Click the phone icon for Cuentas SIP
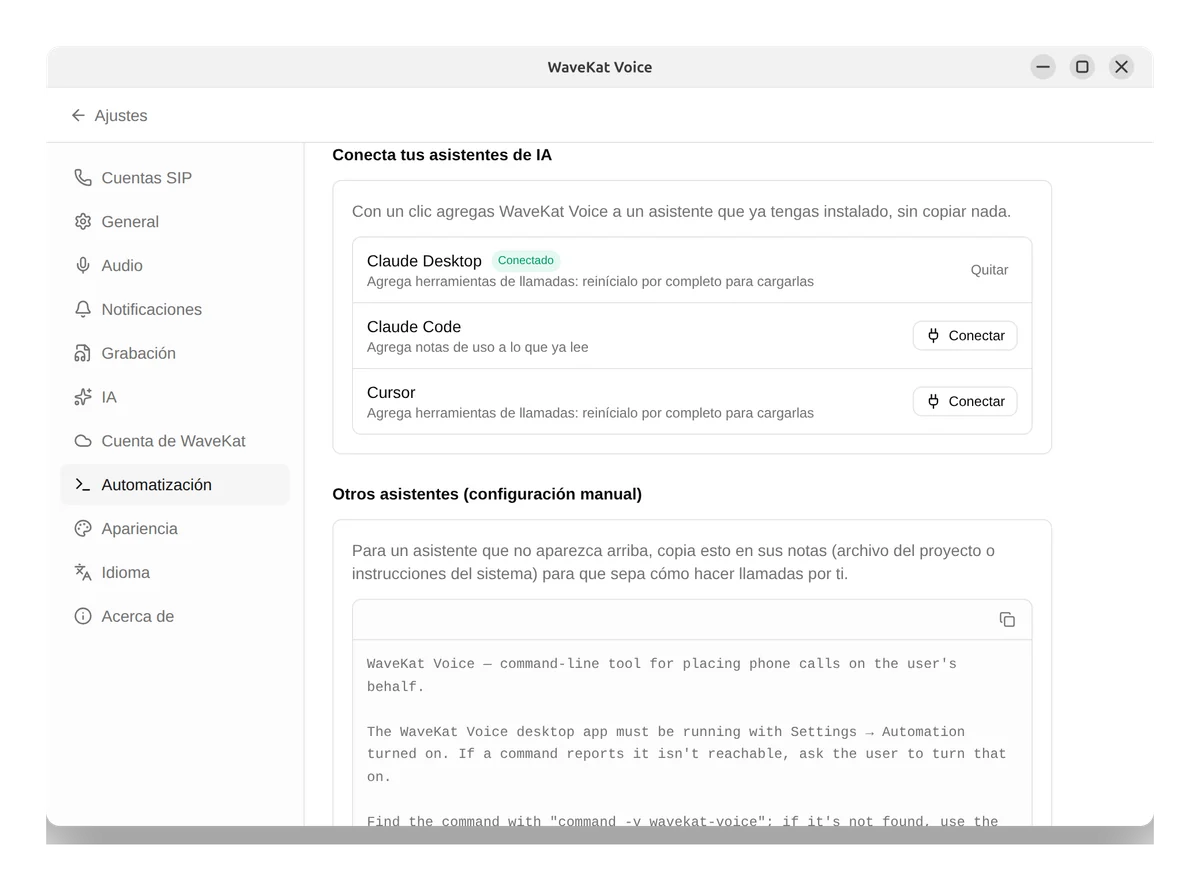This screenshot has height=872, width=1200. (x=83, y=178)
